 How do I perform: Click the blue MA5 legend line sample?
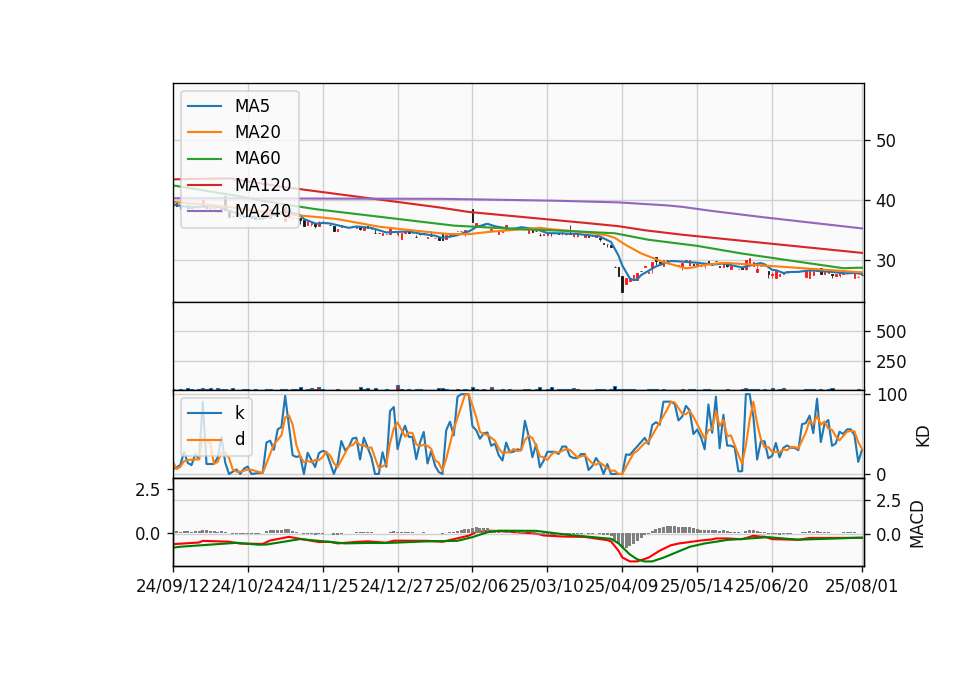204,106
